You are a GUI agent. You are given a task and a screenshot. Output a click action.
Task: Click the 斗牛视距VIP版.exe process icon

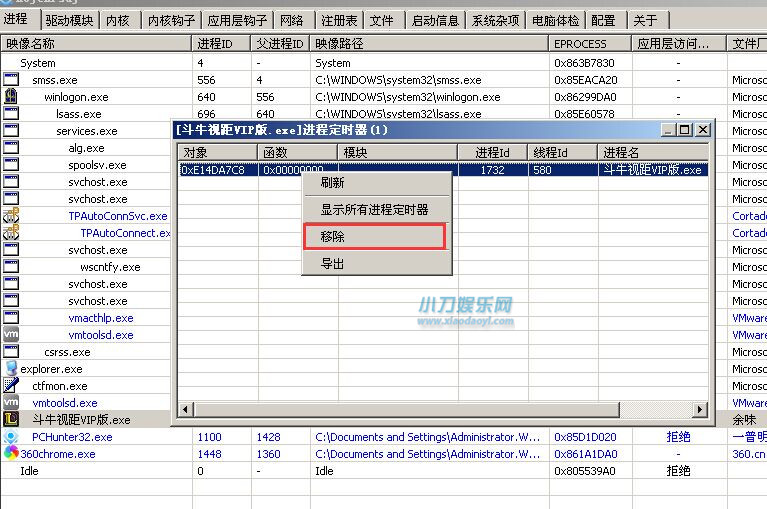click(11, 419)
